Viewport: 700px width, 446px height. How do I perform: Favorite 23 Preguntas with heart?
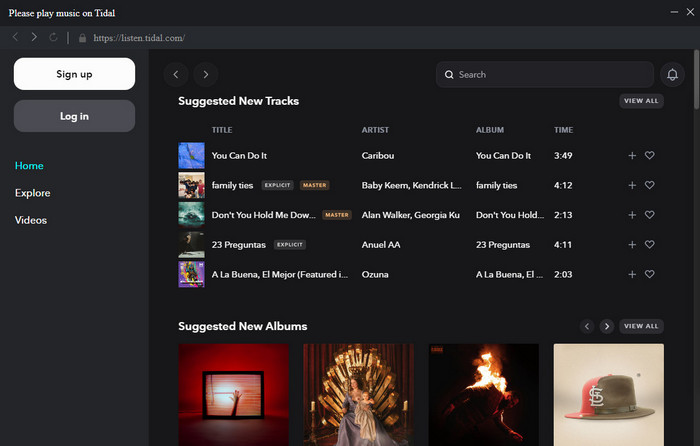click(x=650, y=244)
